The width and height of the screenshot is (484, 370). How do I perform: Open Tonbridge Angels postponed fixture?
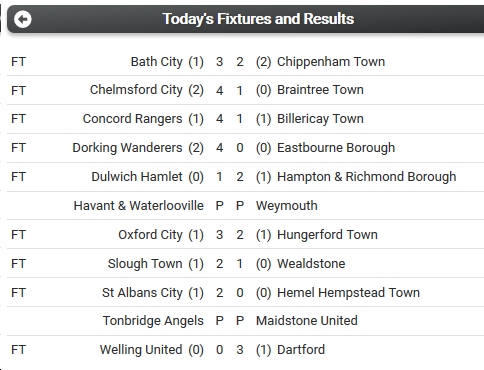(x=246, y=321)
